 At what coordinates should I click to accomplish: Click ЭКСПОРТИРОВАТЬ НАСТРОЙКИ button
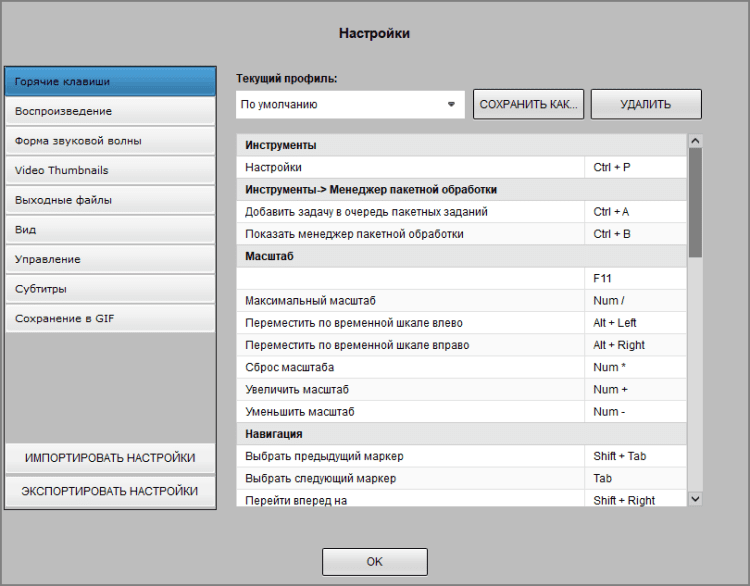click(x=110, y=491)
